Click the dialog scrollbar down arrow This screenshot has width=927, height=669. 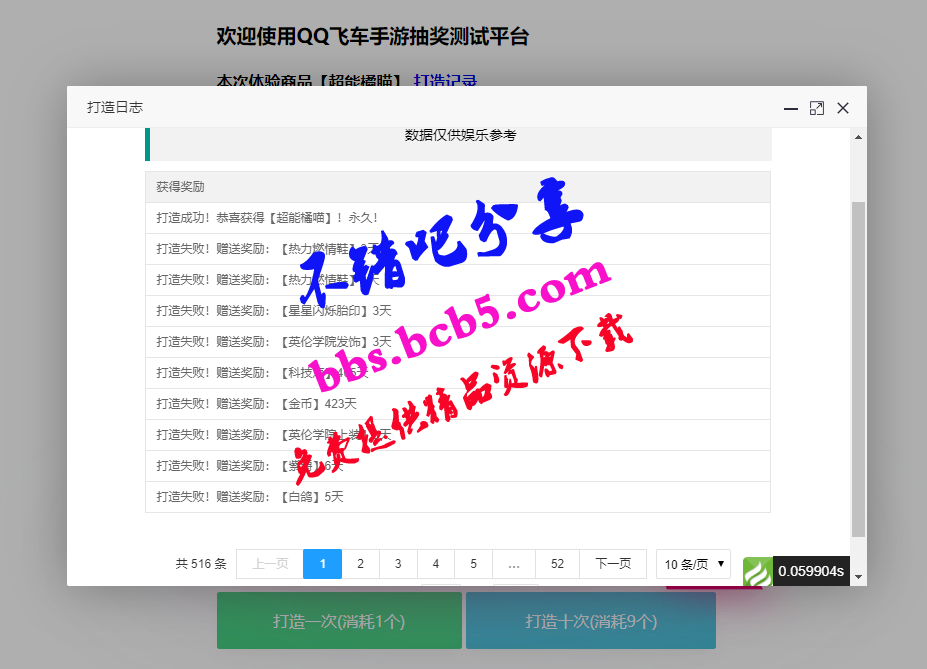coord(858,577)
